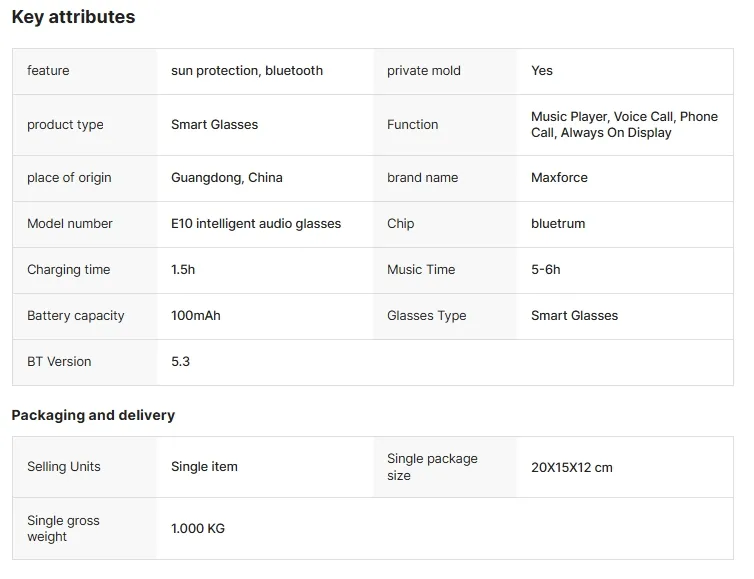Viewport: 754px width, 579px height.
Task: Select the 'Guangdong, China' origin value
Action: click(227, 178)
